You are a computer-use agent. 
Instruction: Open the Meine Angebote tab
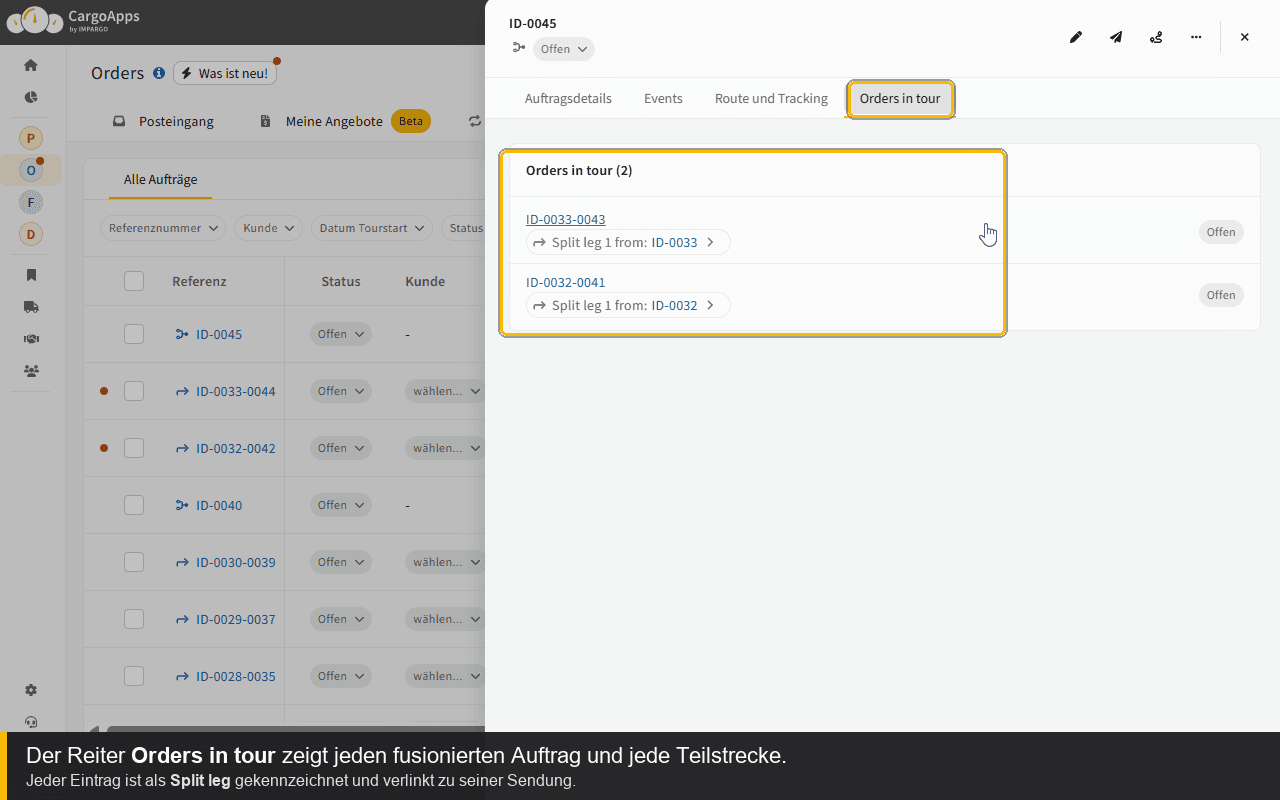(x=345, y=121)
